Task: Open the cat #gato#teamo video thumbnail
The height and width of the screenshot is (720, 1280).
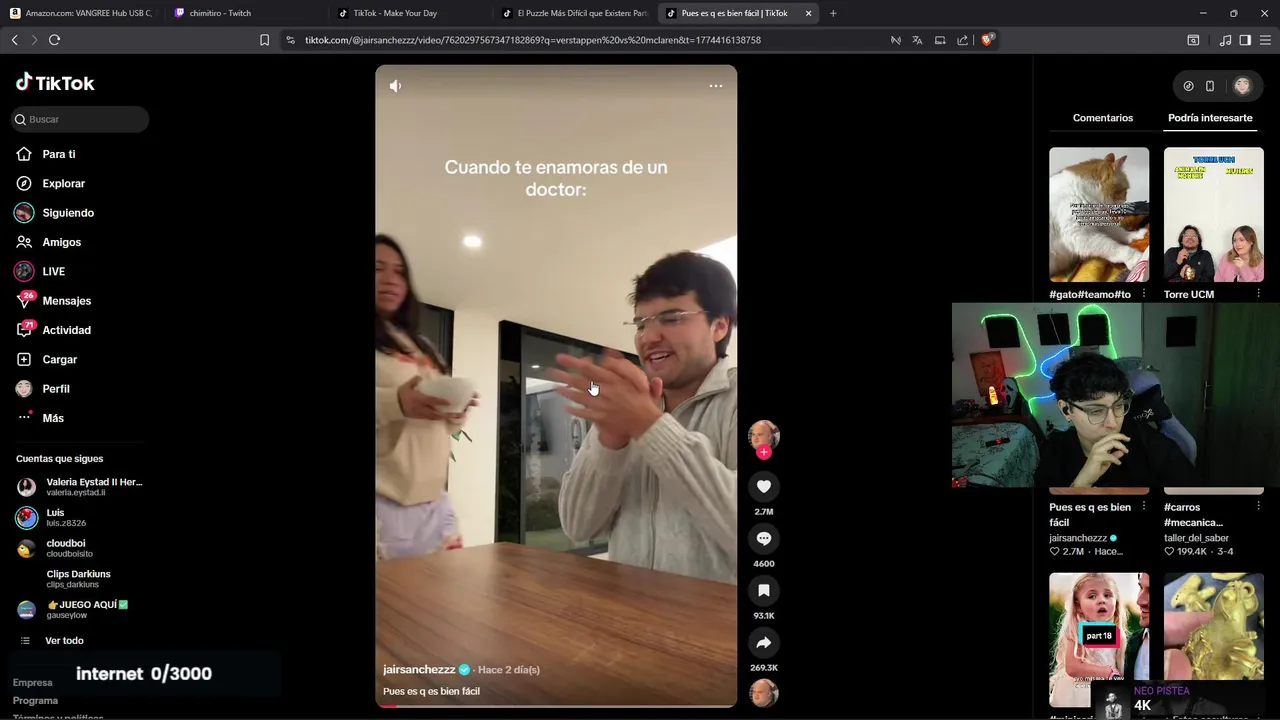Action: (x=1099, y=215)
